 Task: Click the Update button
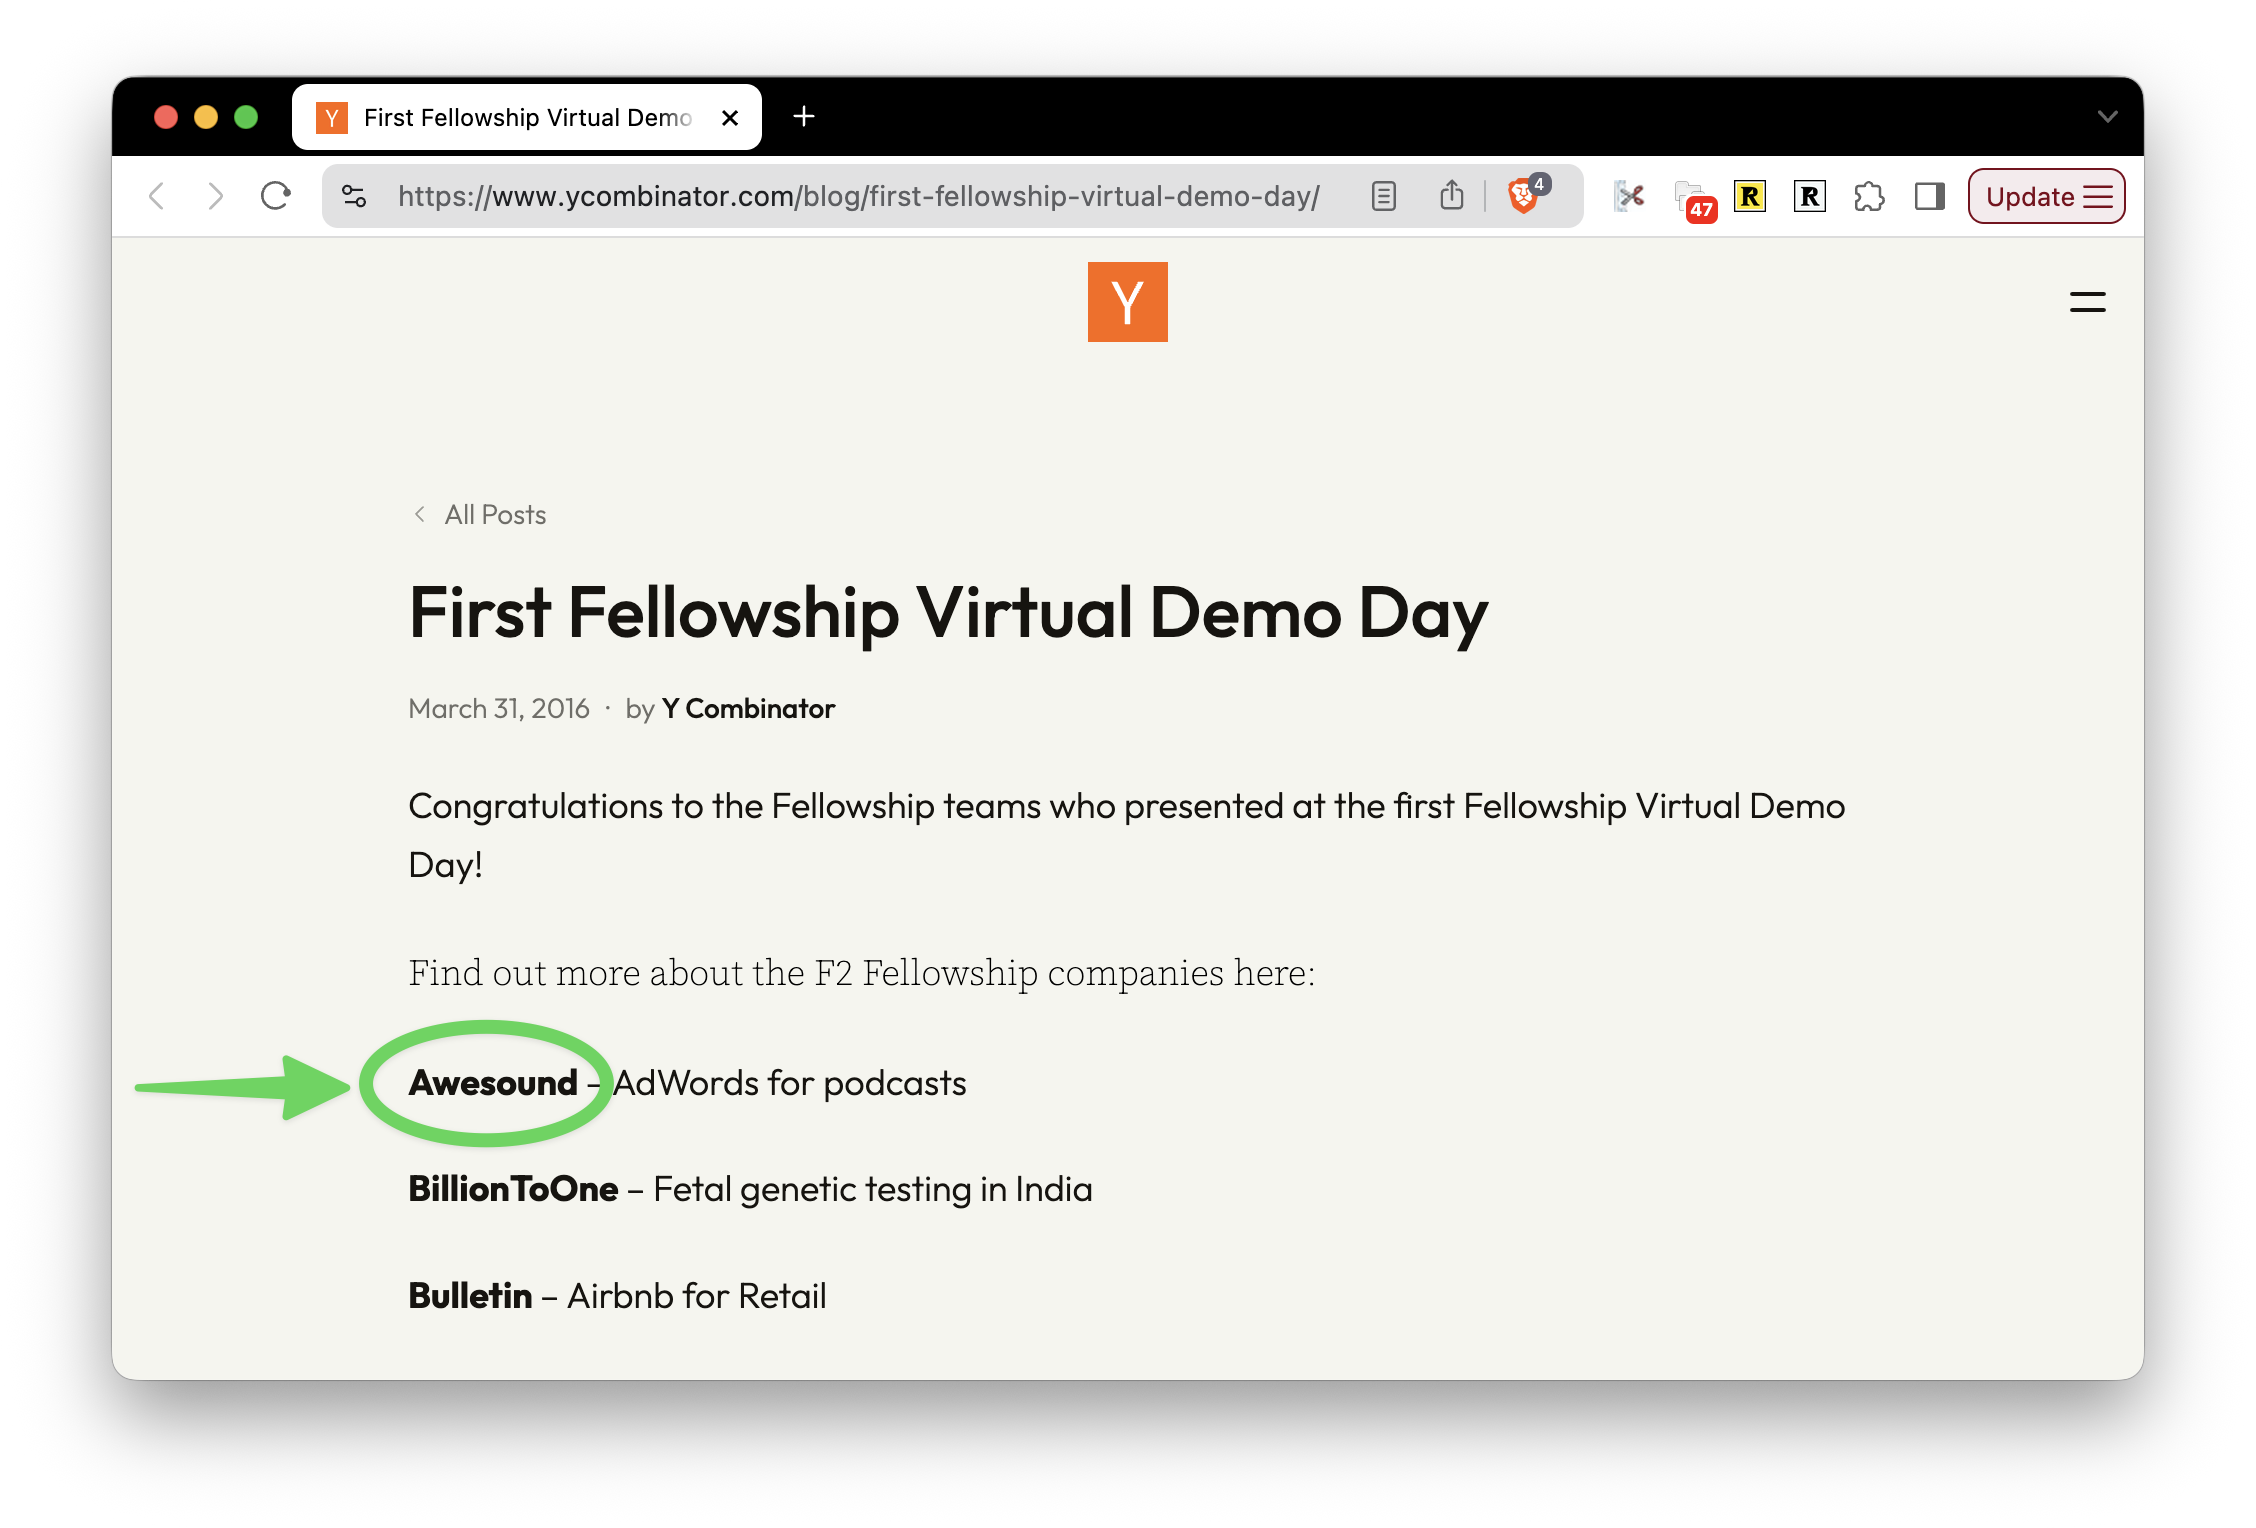pyautogui.click(x=2046, y=196)
